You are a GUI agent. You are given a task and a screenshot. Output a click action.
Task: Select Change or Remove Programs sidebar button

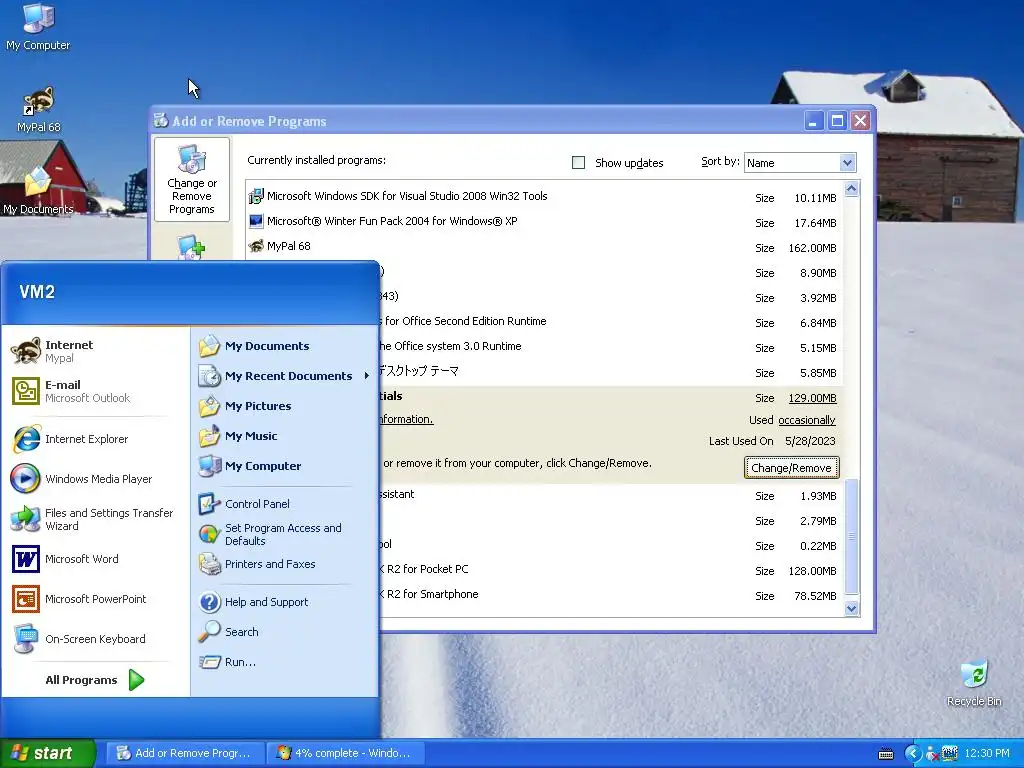coord(192,180)
